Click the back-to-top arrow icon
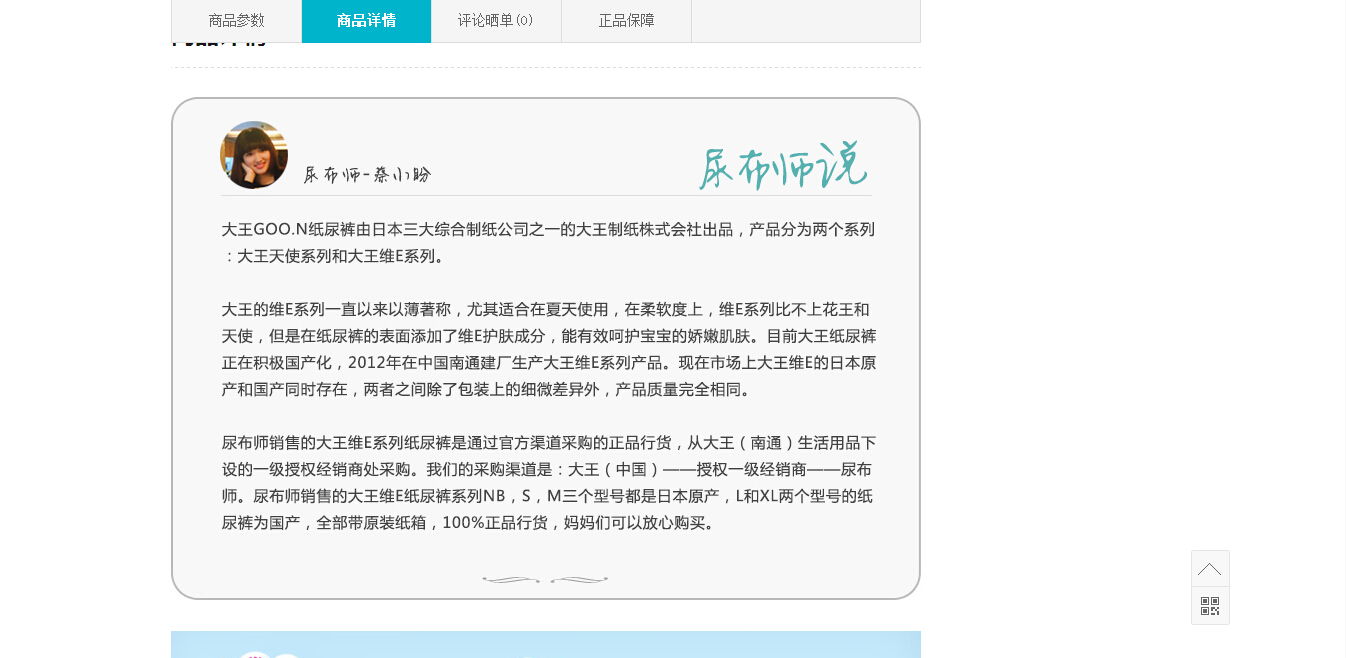 (x=1210, y=569)
